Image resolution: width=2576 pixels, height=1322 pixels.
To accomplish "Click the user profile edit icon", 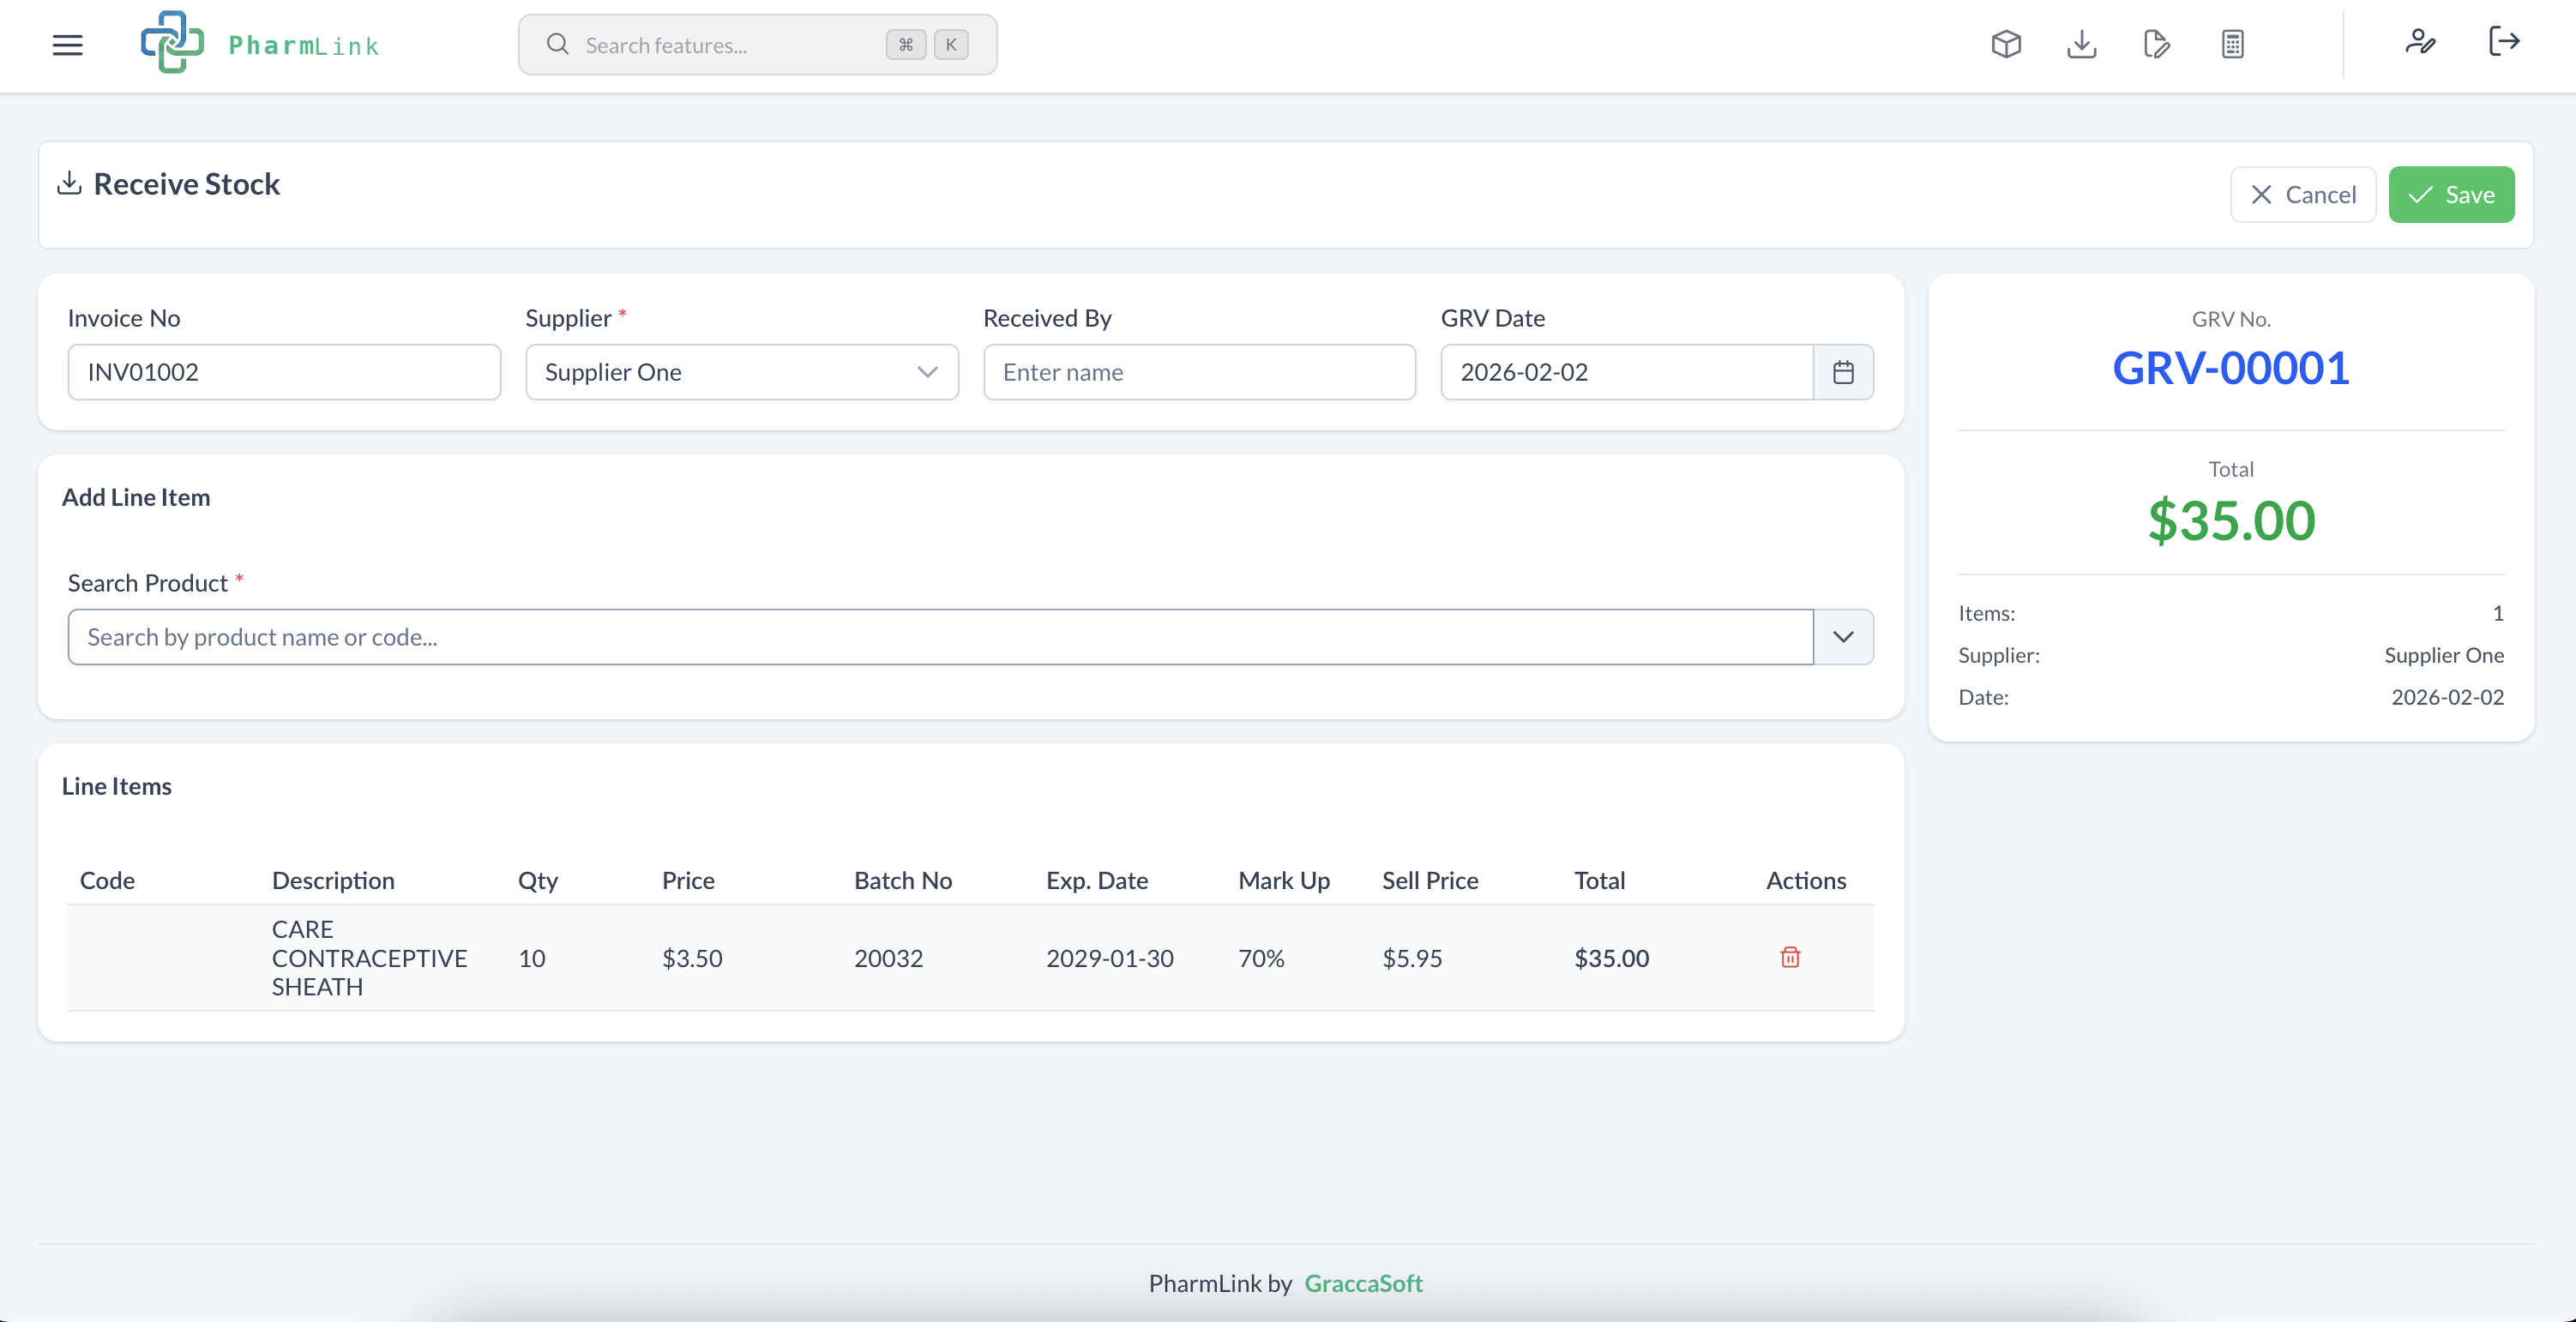I will point(2421,44).
